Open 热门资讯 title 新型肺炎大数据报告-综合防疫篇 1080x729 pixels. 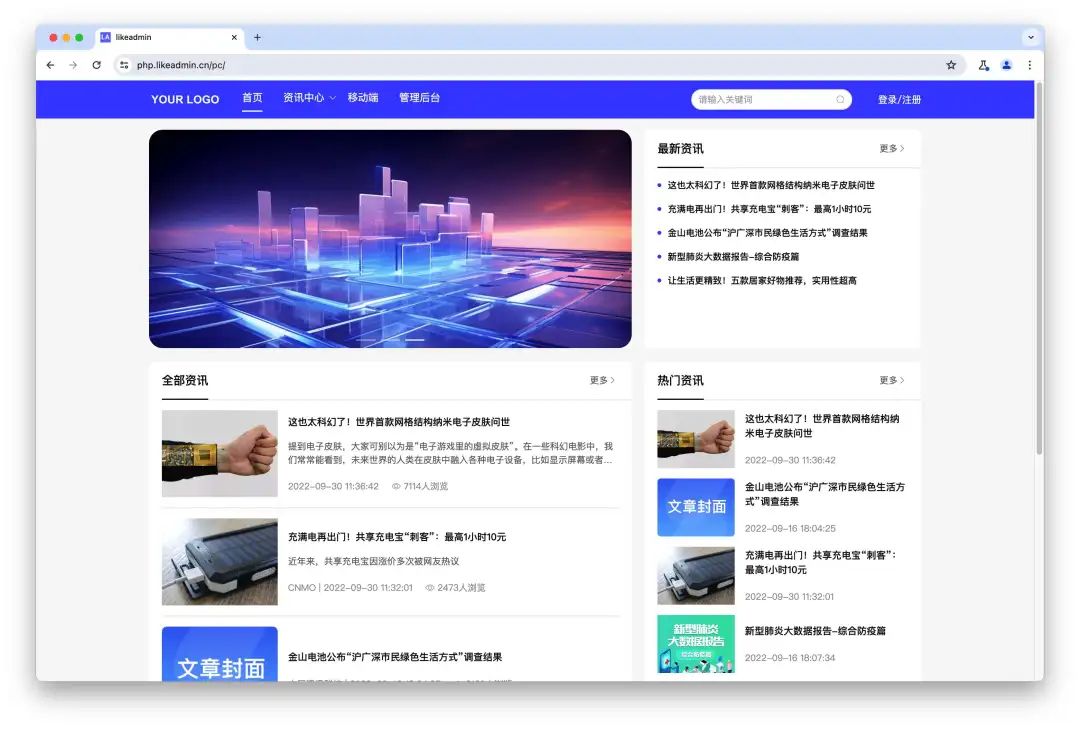815,630
